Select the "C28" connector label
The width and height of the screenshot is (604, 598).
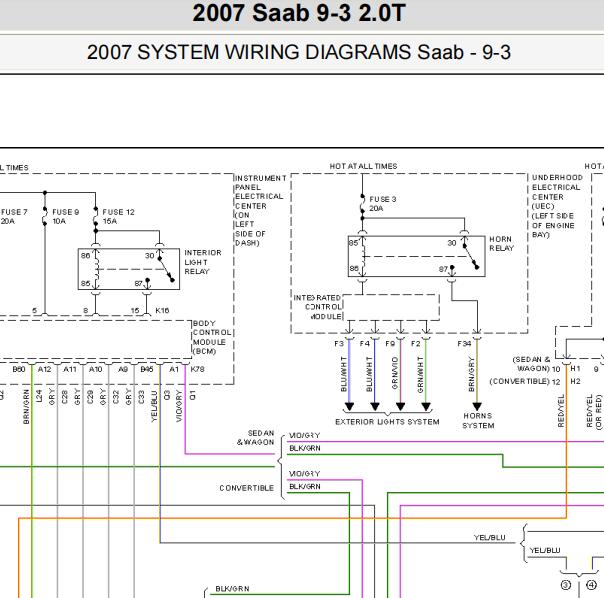coord(65,396)
